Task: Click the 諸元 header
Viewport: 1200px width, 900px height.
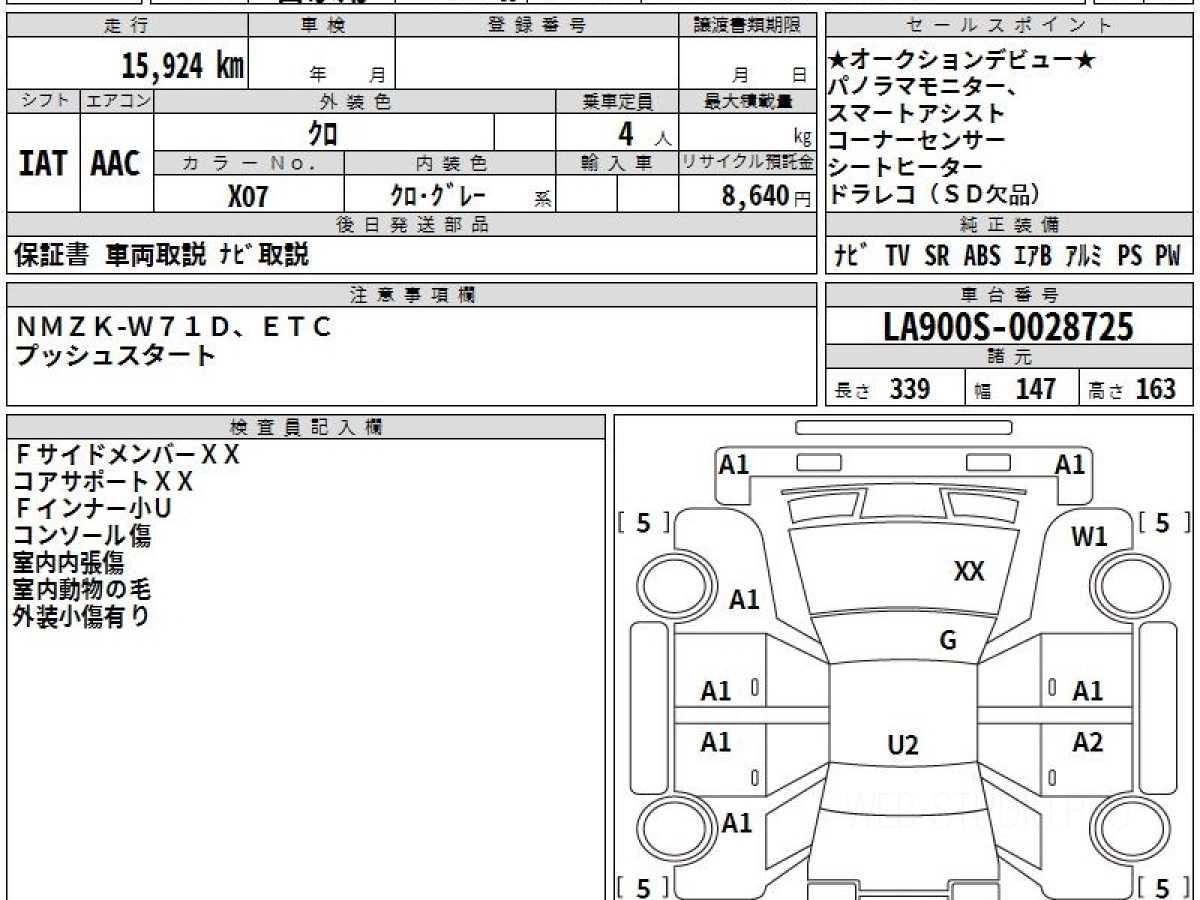Action: point(1010,357)
